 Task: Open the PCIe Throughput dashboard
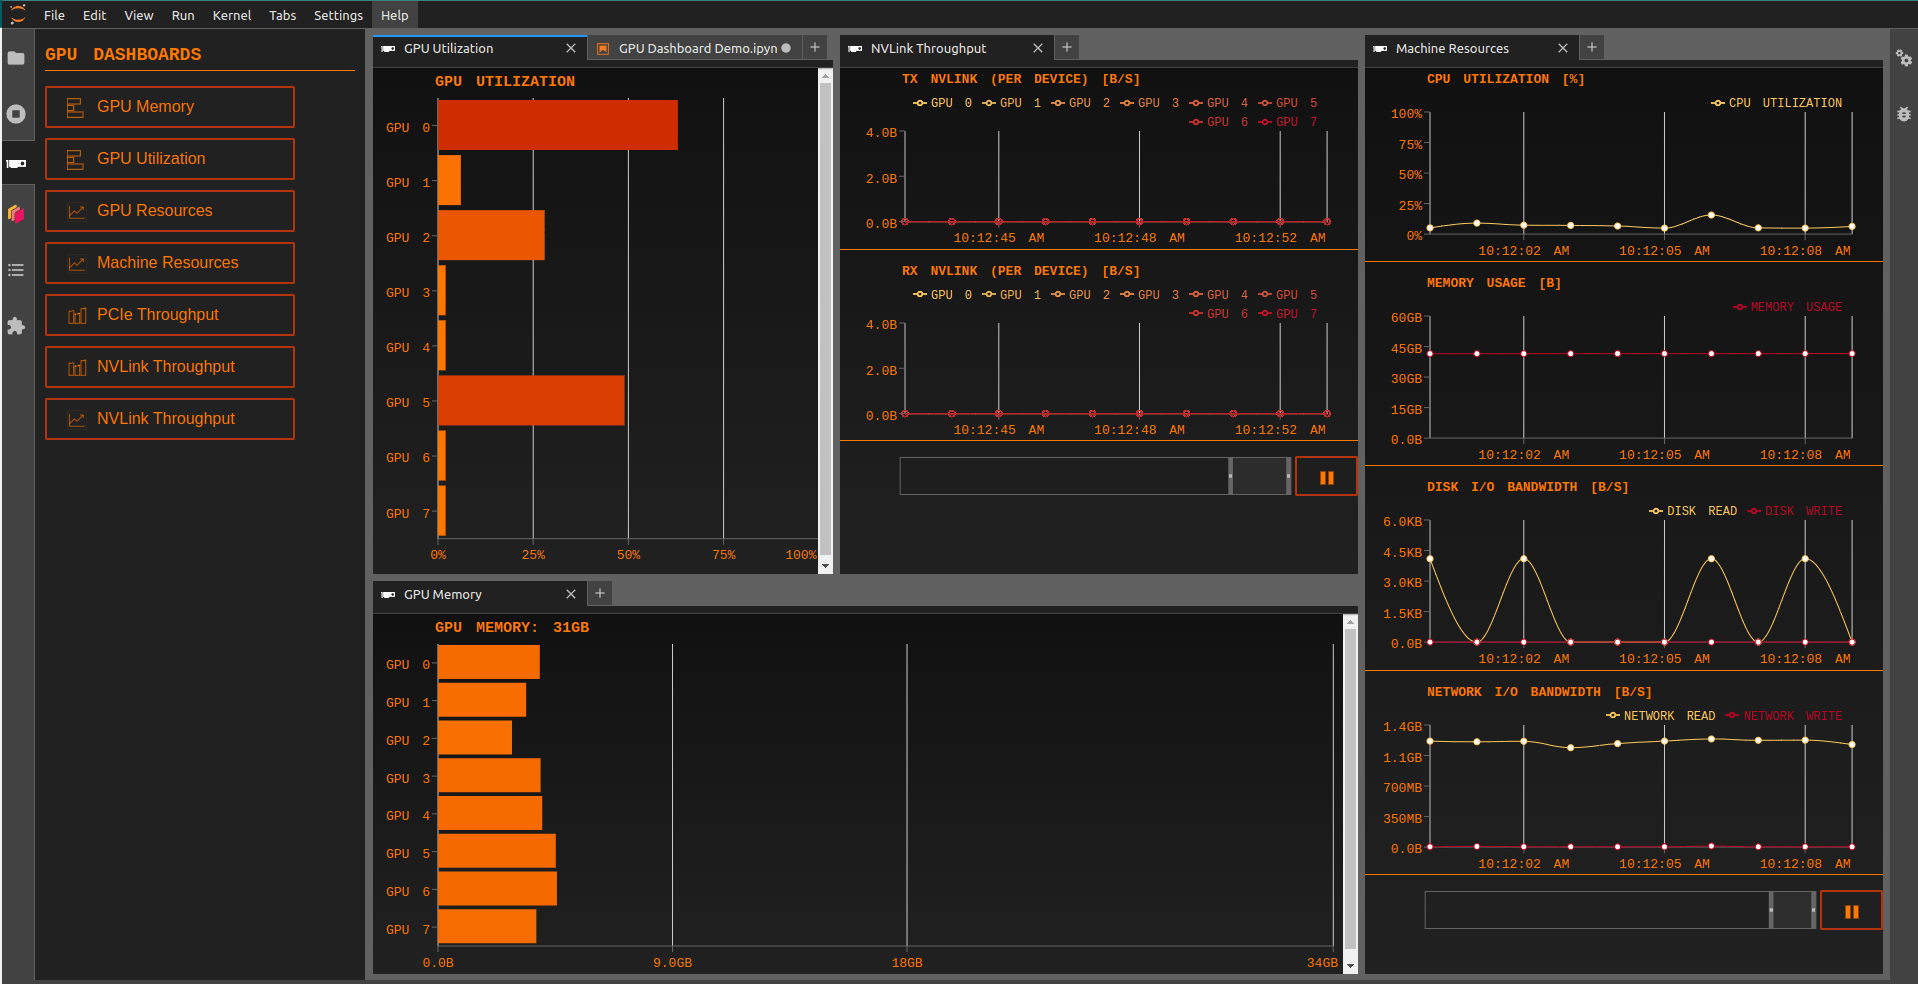(169, 314)
